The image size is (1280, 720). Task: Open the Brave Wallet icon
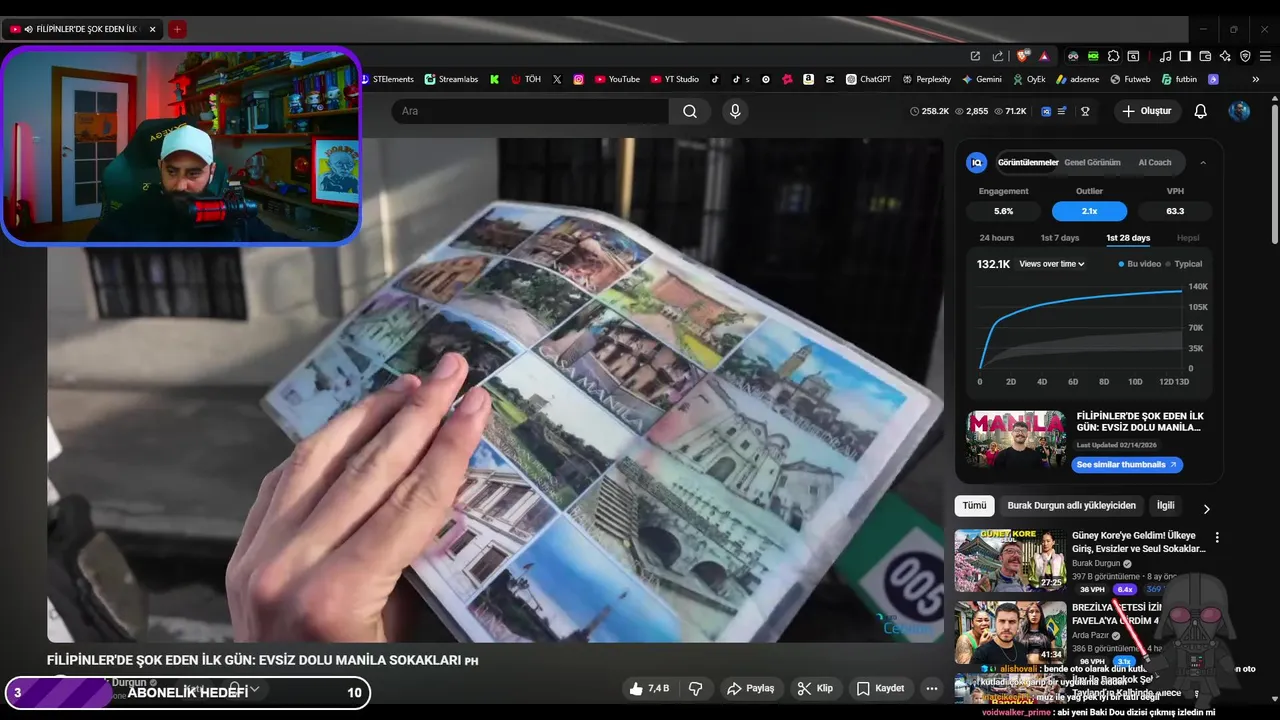[x=1205, y=56]
